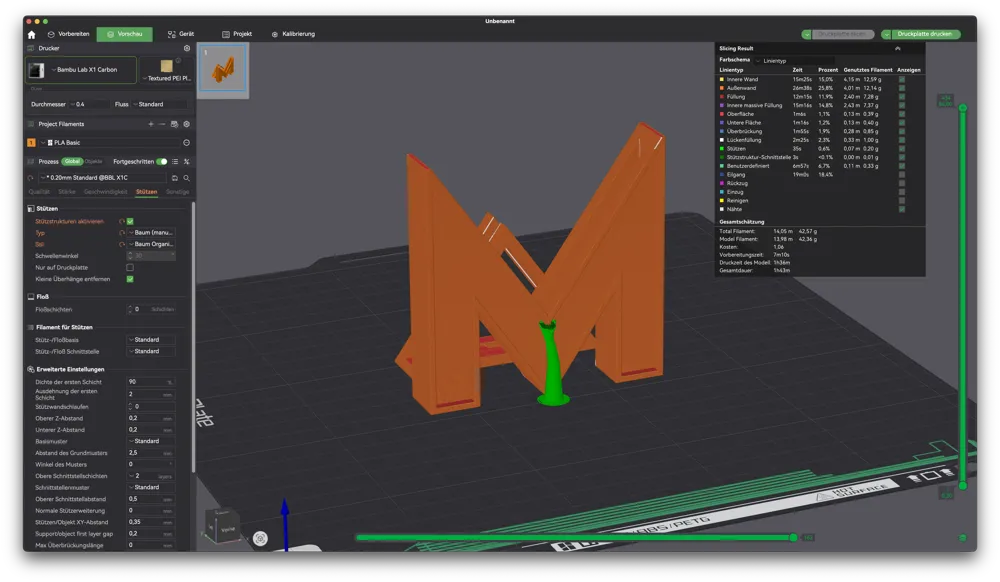This screenshot has height=582, width=1000.
Task: Open the process settings list icon
Action: click(x=175, y=162)
